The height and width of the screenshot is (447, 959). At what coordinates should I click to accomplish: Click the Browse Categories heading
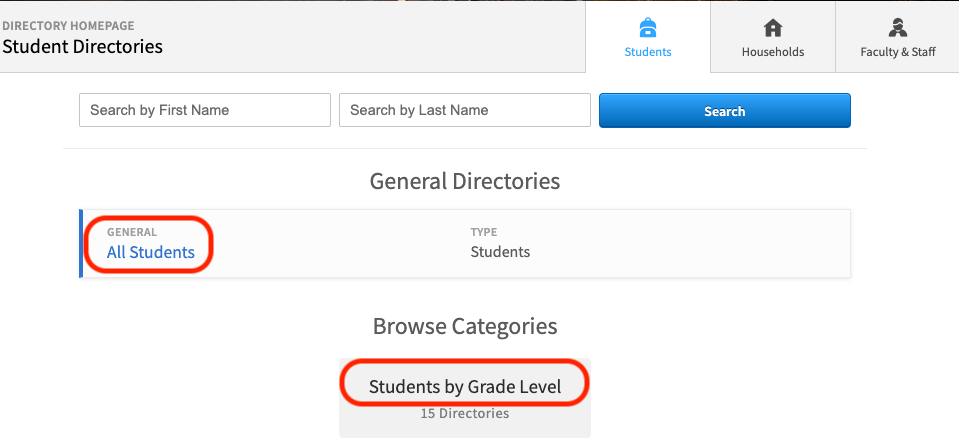click(x=465, y=326)
